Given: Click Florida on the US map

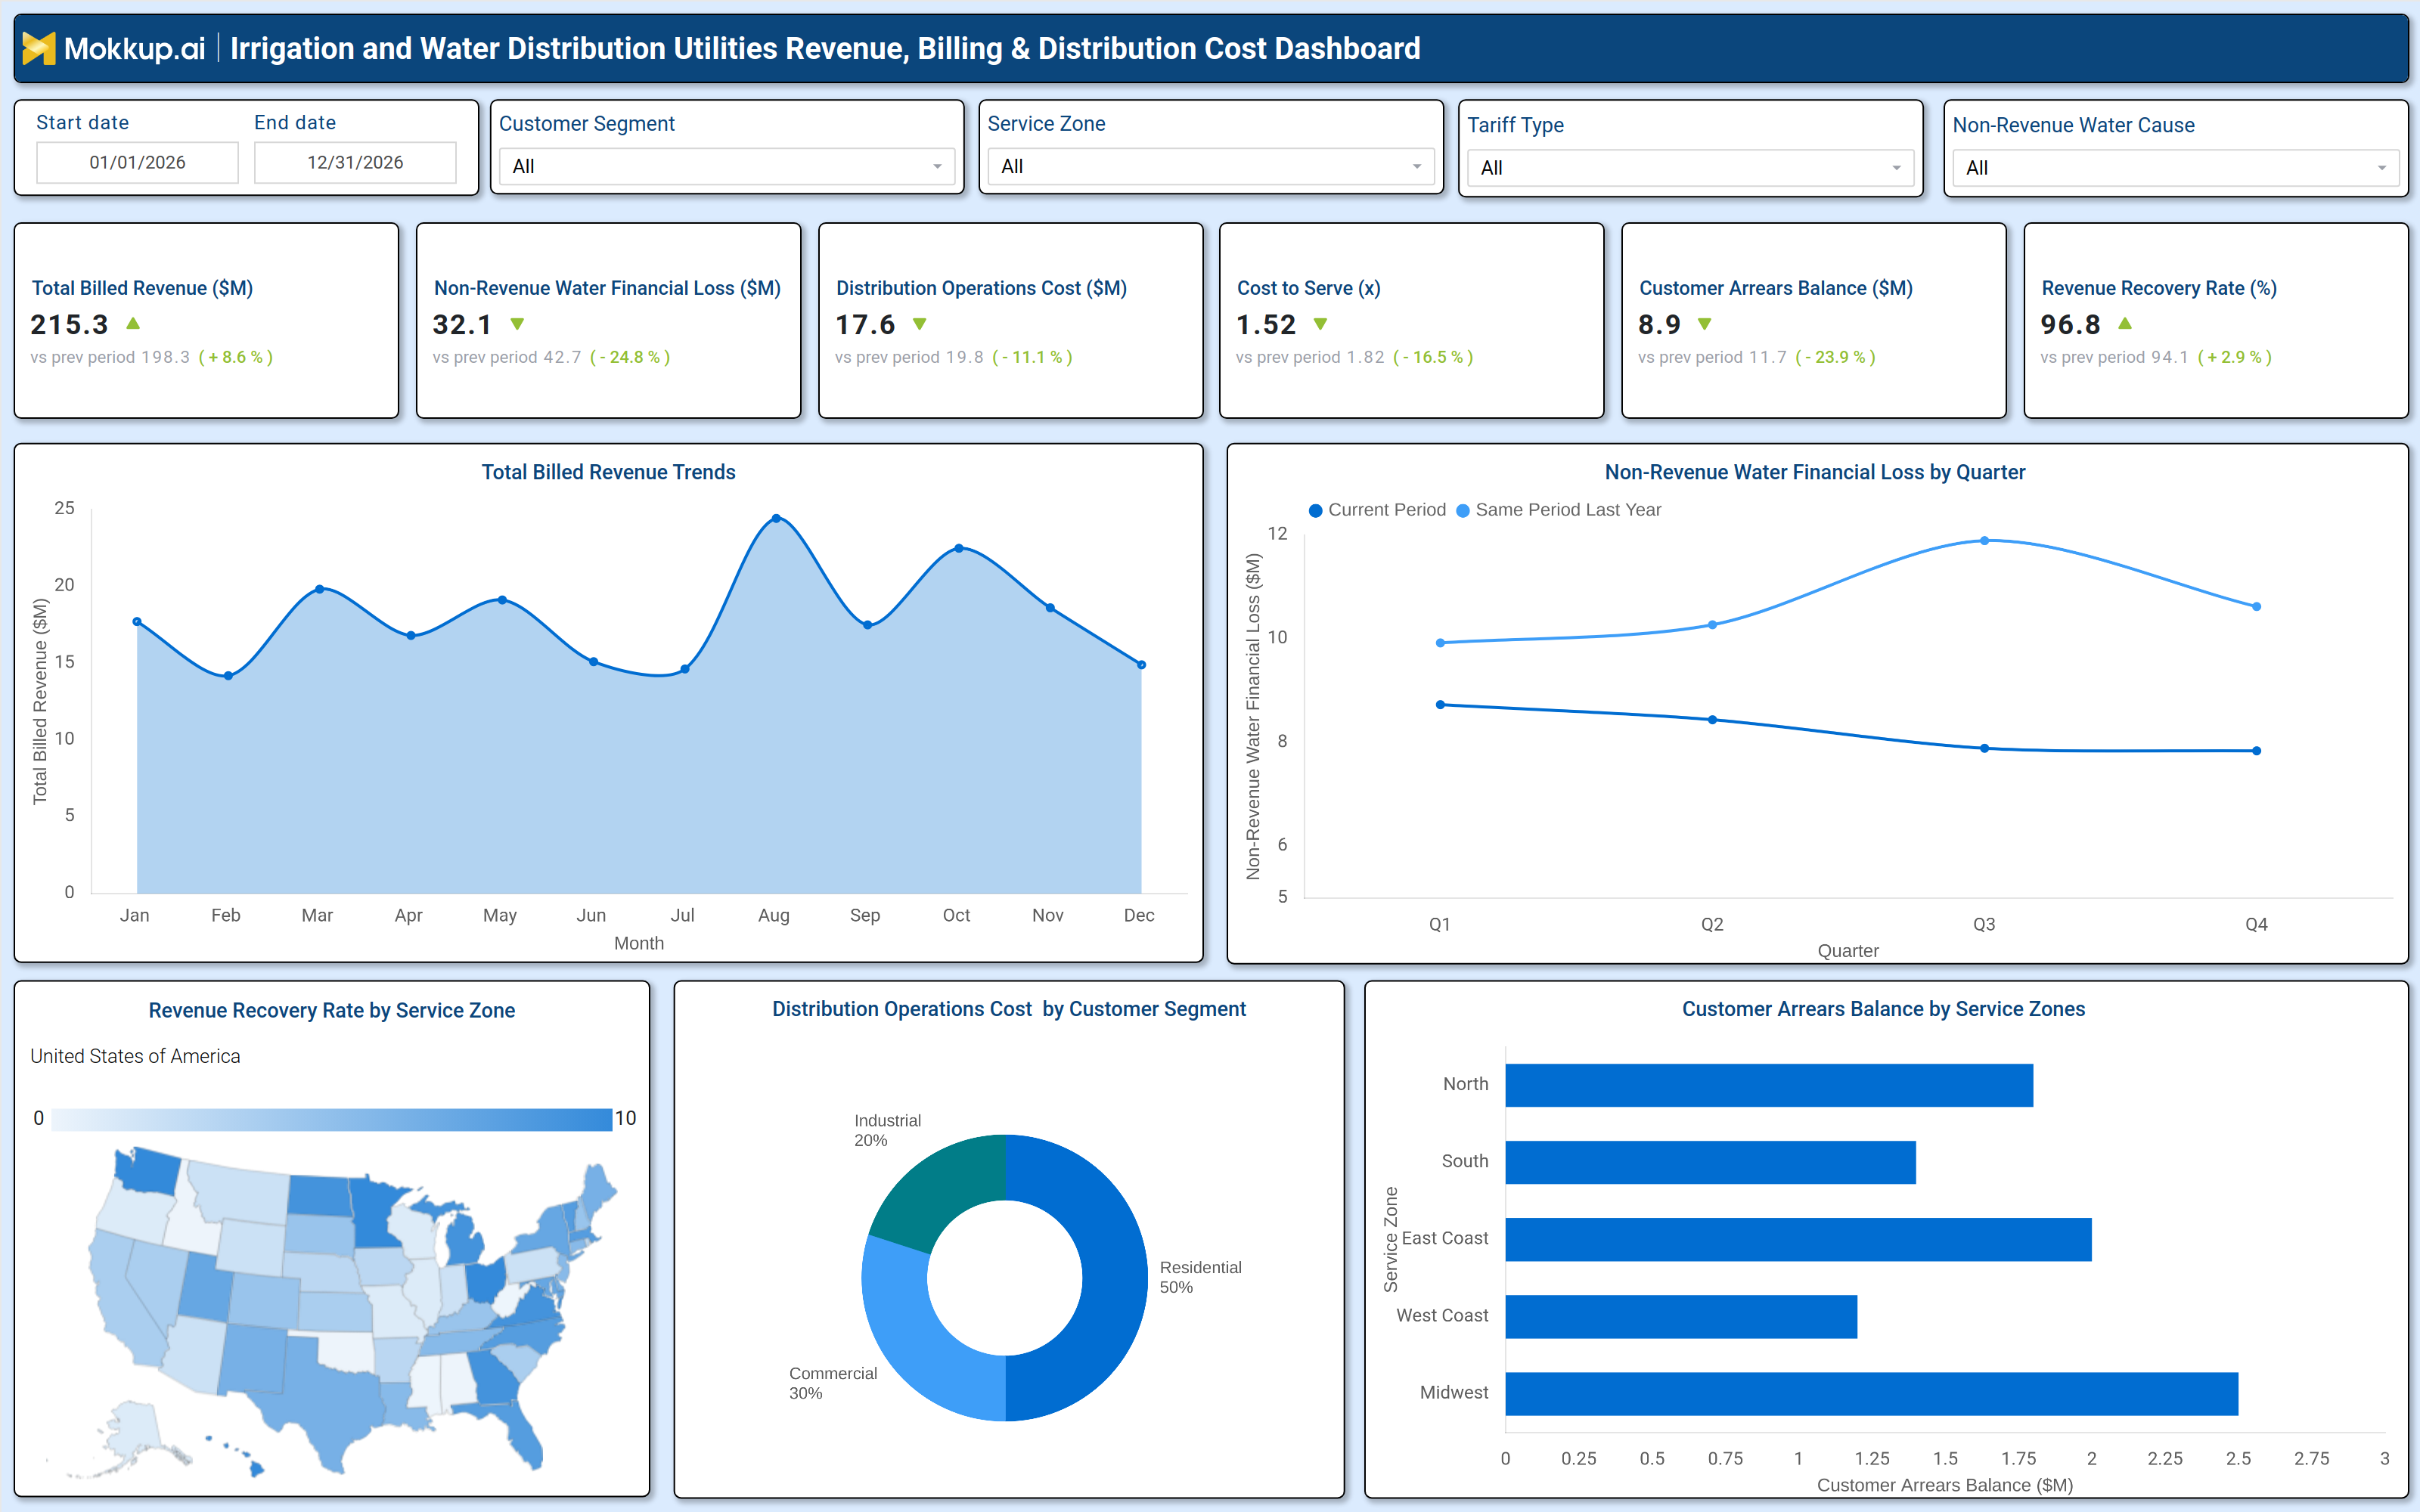Looking at the screenshot, I should click(x=520, y=1435).
